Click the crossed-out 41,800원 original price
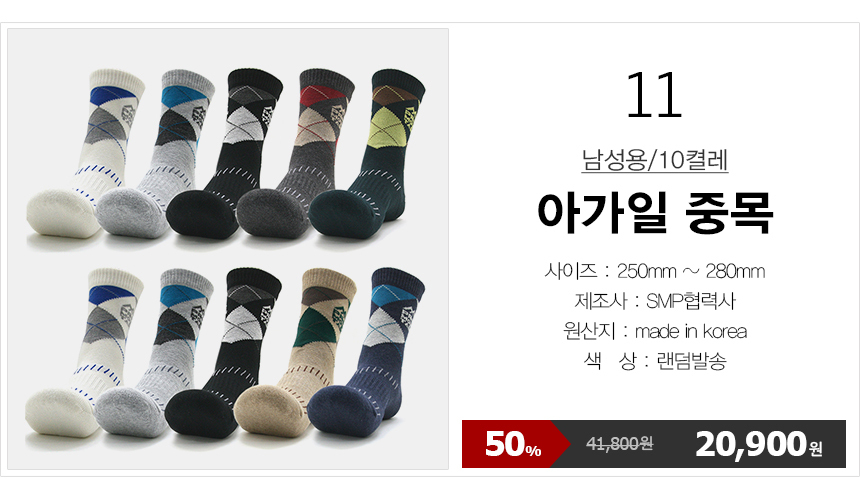860x500 pixels. click(619, 444)
